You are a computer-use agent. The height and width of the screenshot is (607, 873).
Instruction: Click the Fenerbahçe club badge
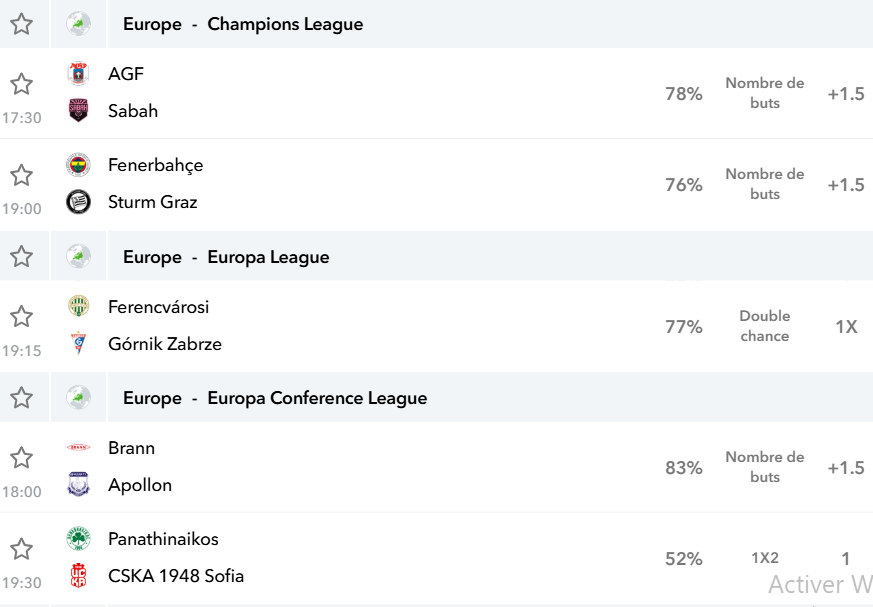point(79,165)
